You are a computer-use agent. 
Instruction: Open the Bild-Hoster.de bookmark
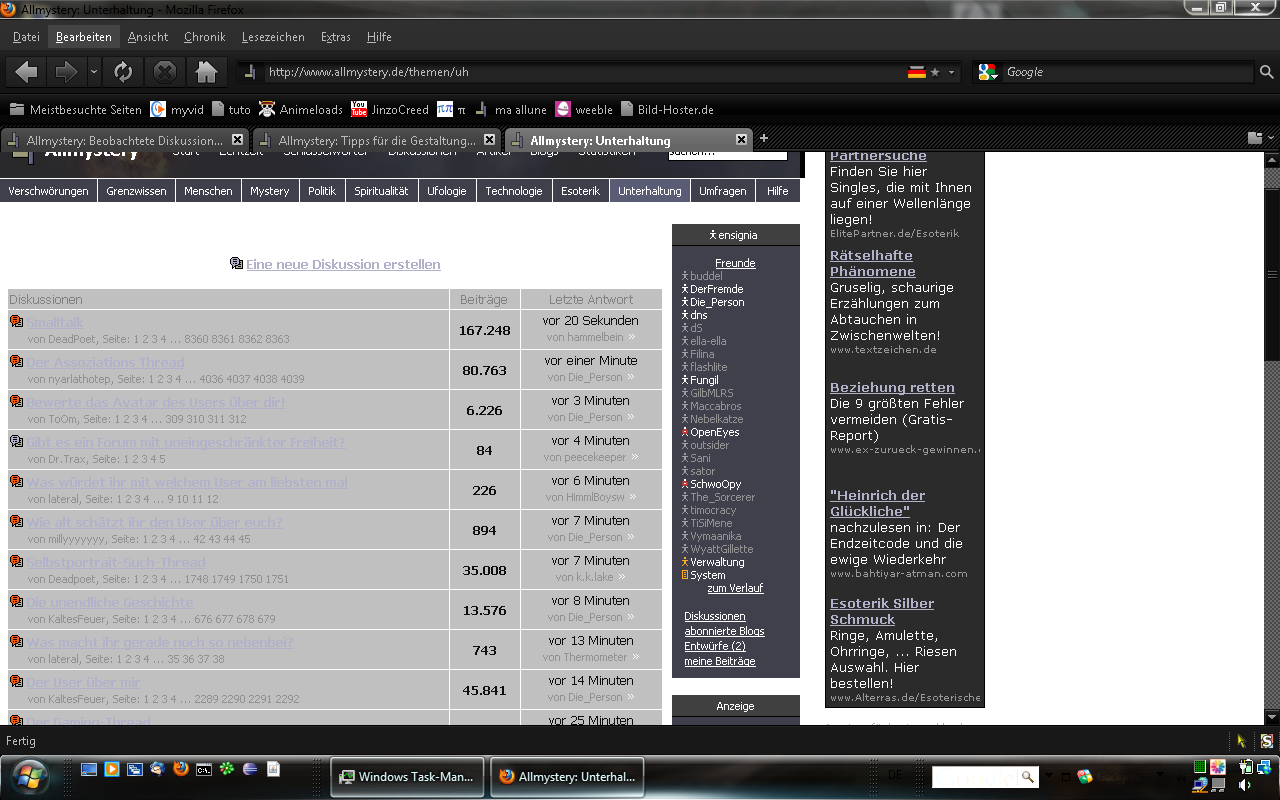[x=668, y=110]
